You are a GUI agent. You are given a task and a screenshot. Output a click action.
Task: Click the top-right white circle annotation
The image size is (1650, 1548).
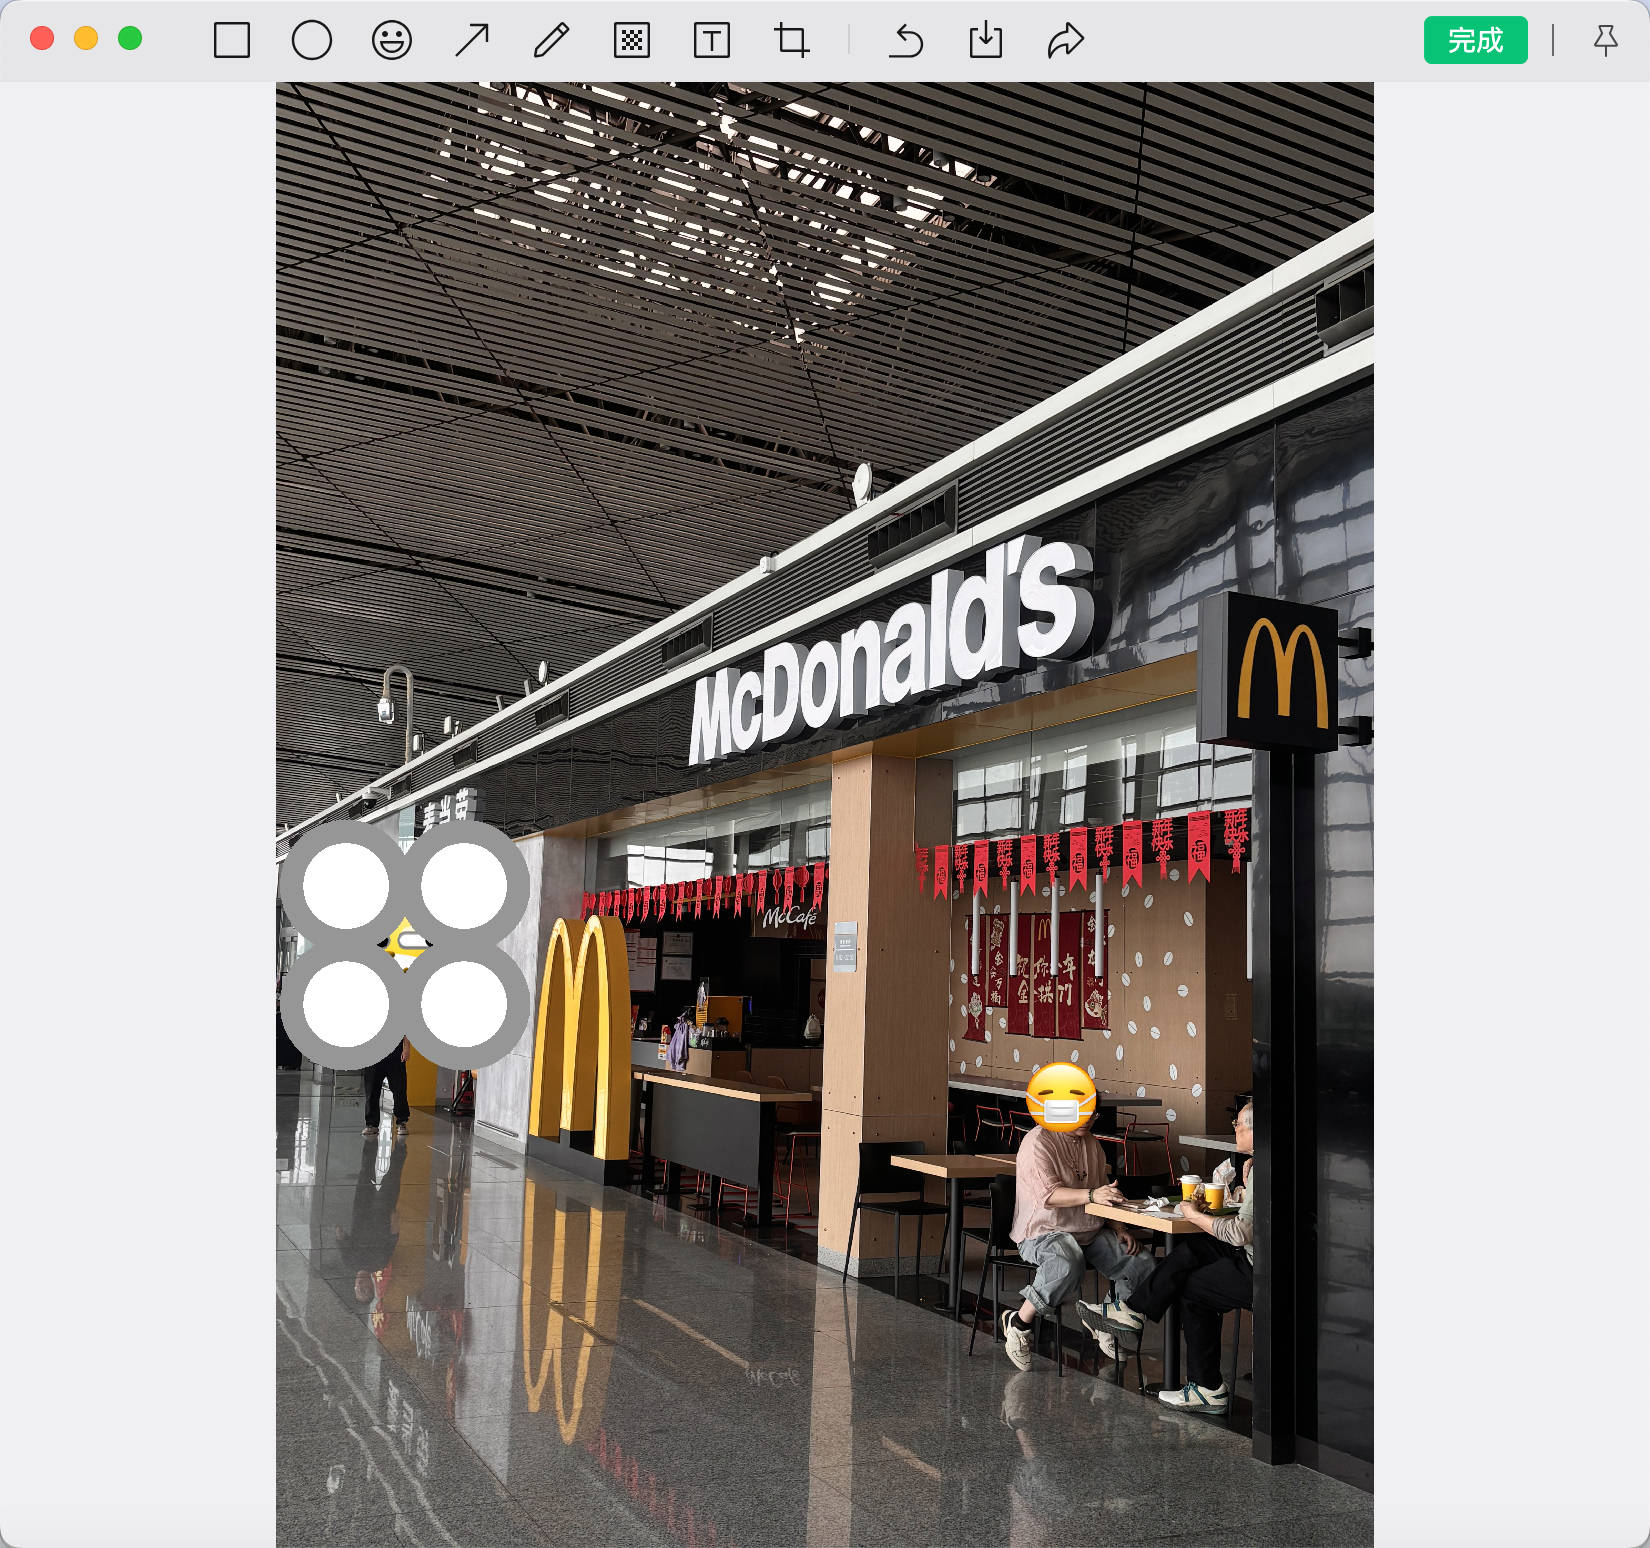click(464, 886)
